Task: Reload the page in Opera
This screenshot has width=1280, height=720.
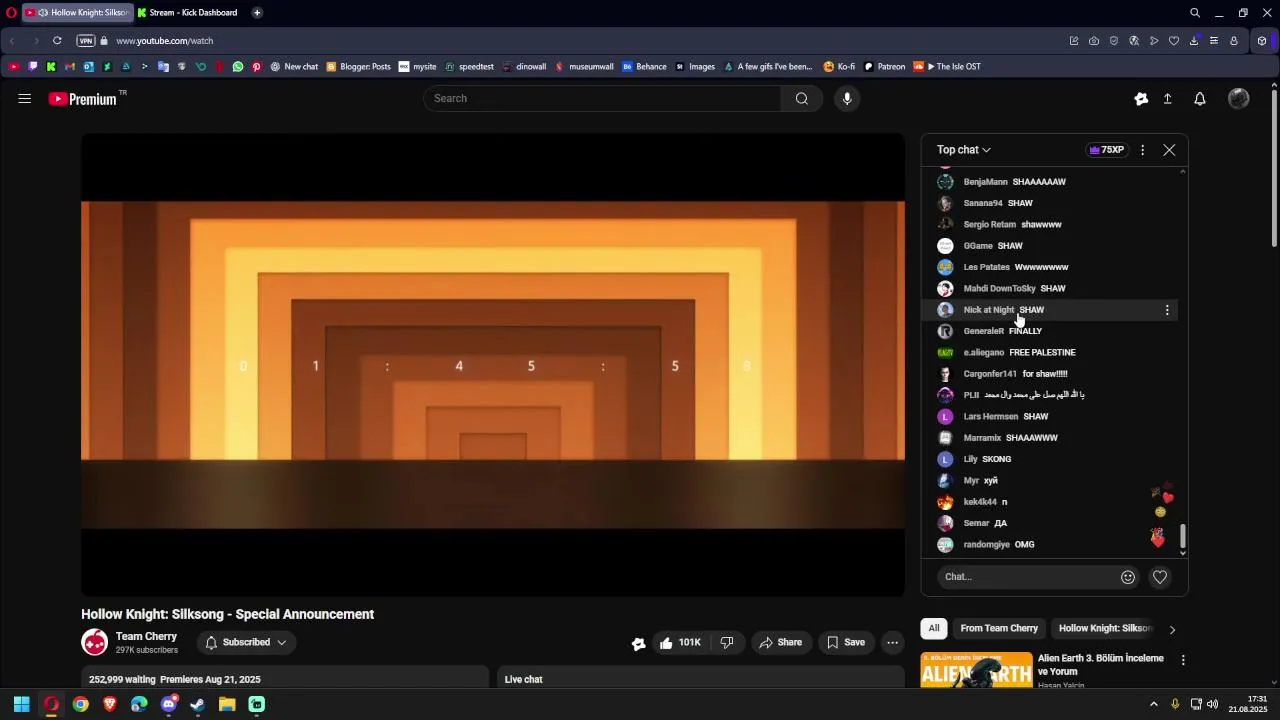Action: click(x=57, y=41)
